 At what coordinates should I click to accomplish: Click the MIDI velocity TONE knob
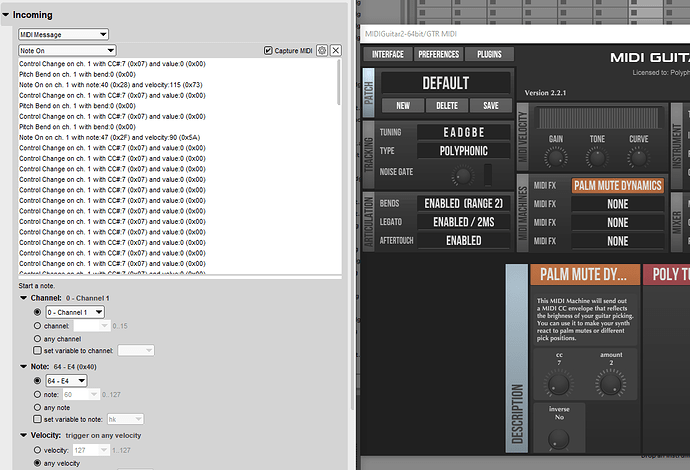597,158
